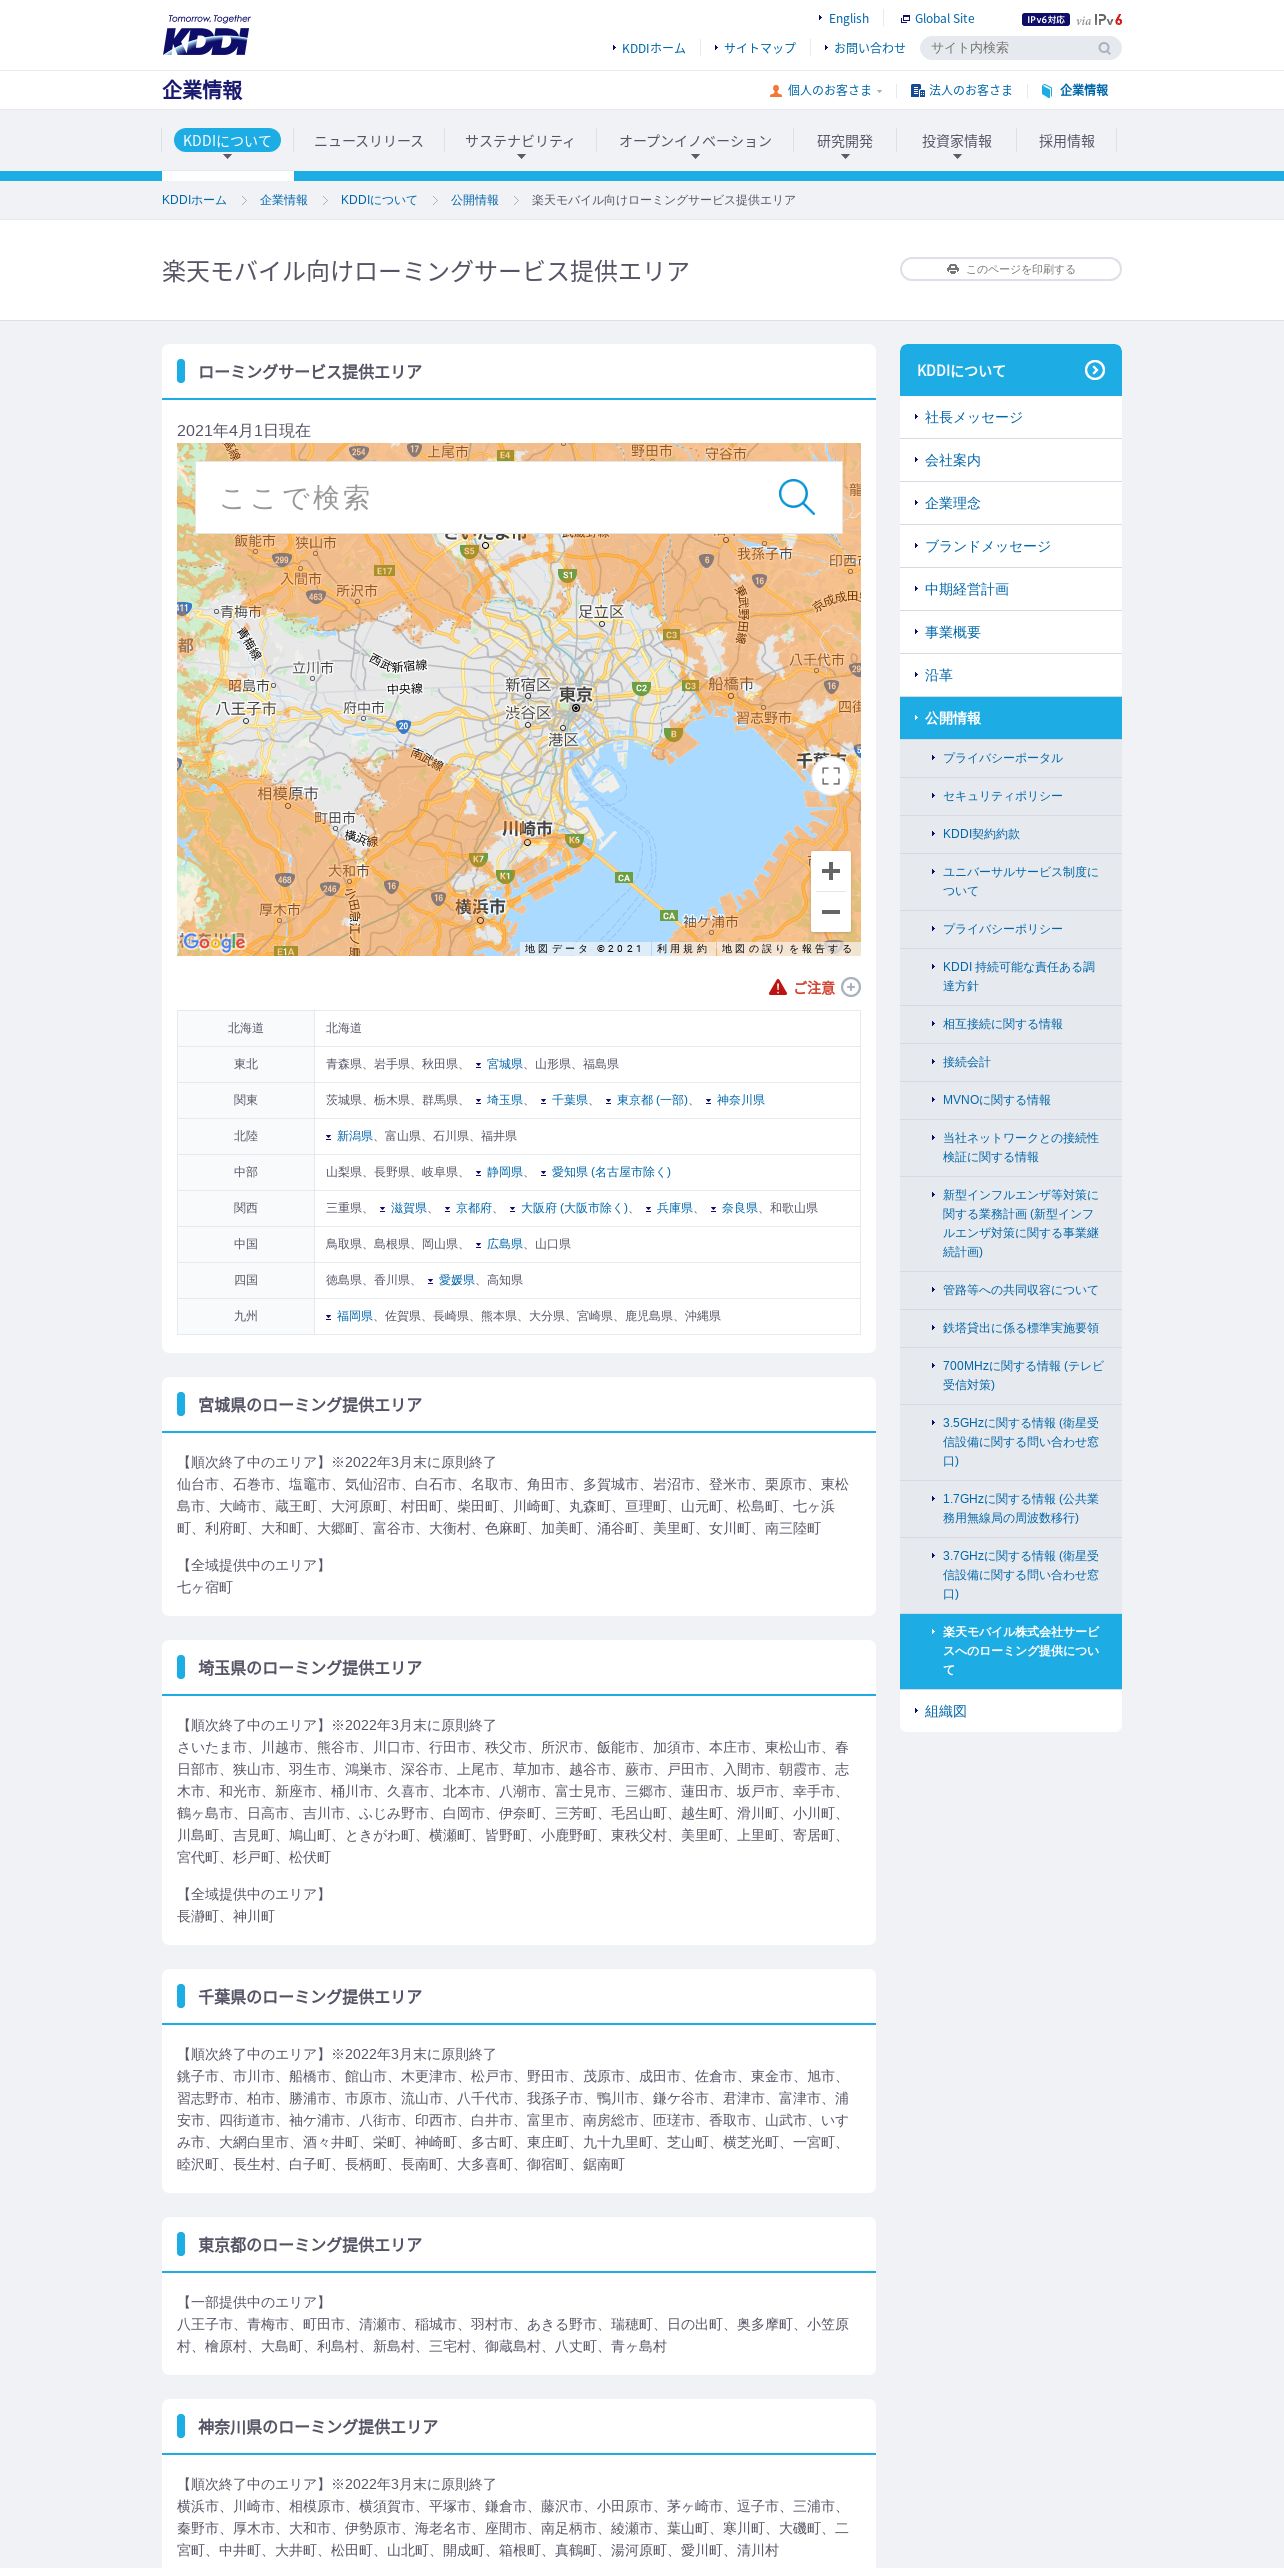Click the 企業情報 breadcrumb
Screen dimensions: 1284x2568
[x=284, y=200]
